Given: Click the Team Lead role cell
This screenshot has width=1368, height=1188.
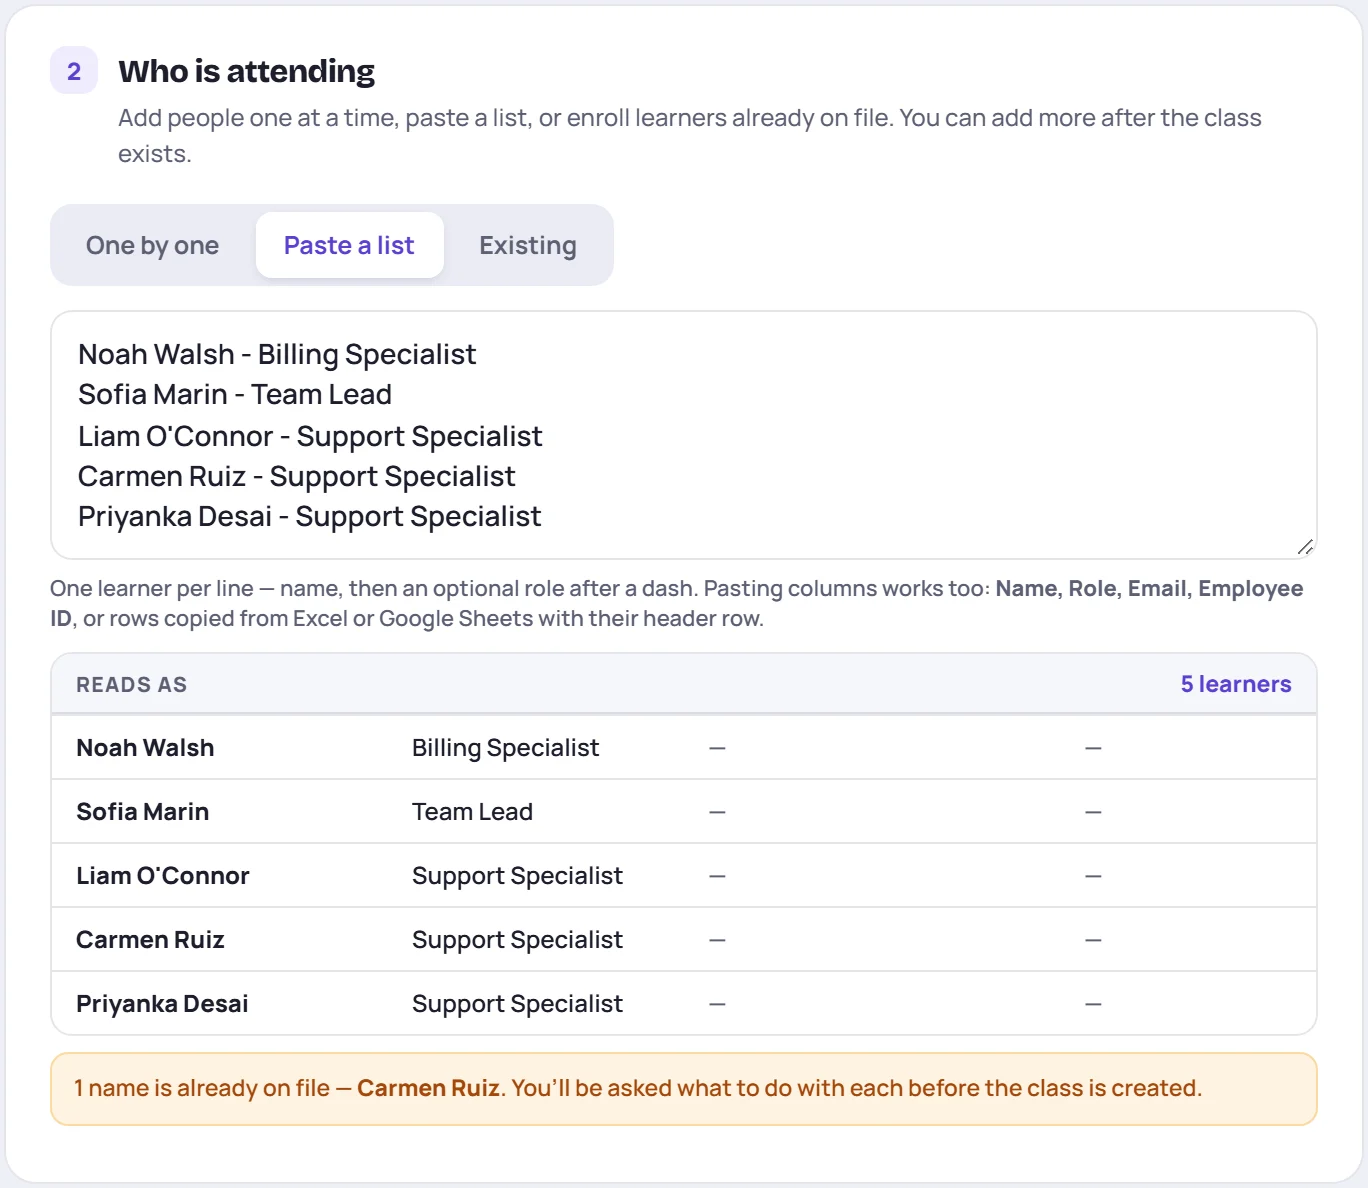Looking at the screenshot, I should pos(472,812).
